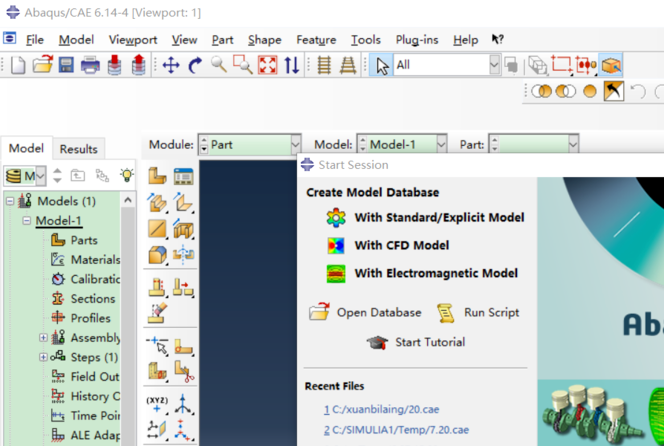Open the Module dropdown showing Part
This screenshot has height=446, width=664.
click(x=250, y=144)
